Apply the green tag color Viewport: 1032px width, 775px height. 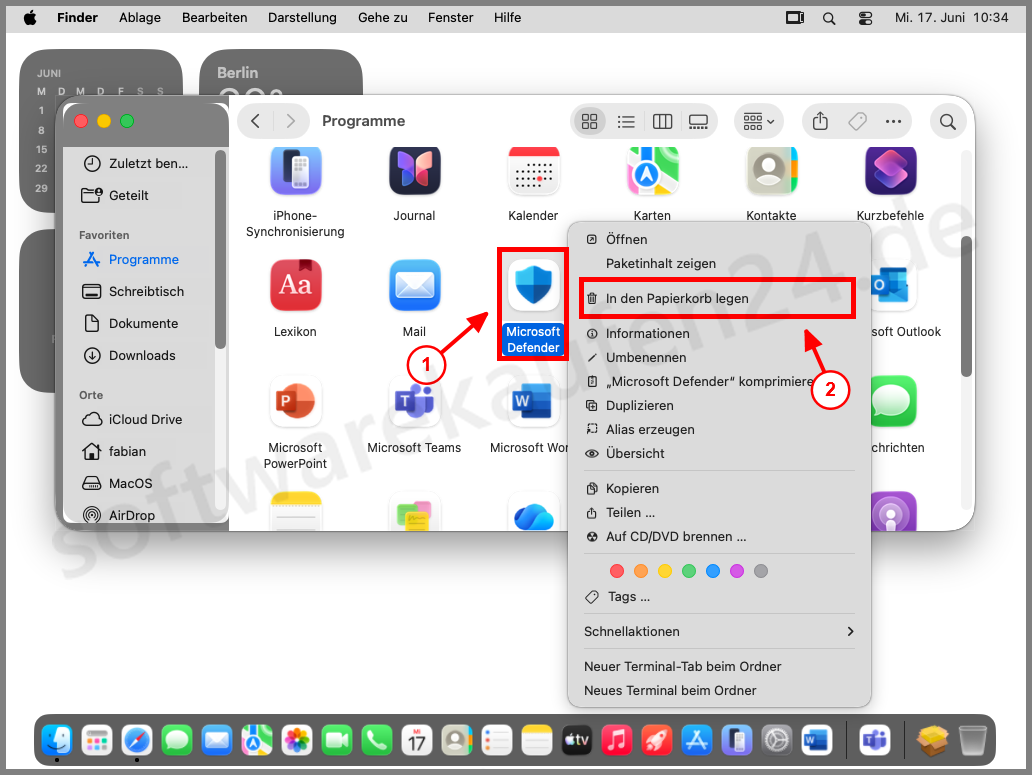[689, 571]
